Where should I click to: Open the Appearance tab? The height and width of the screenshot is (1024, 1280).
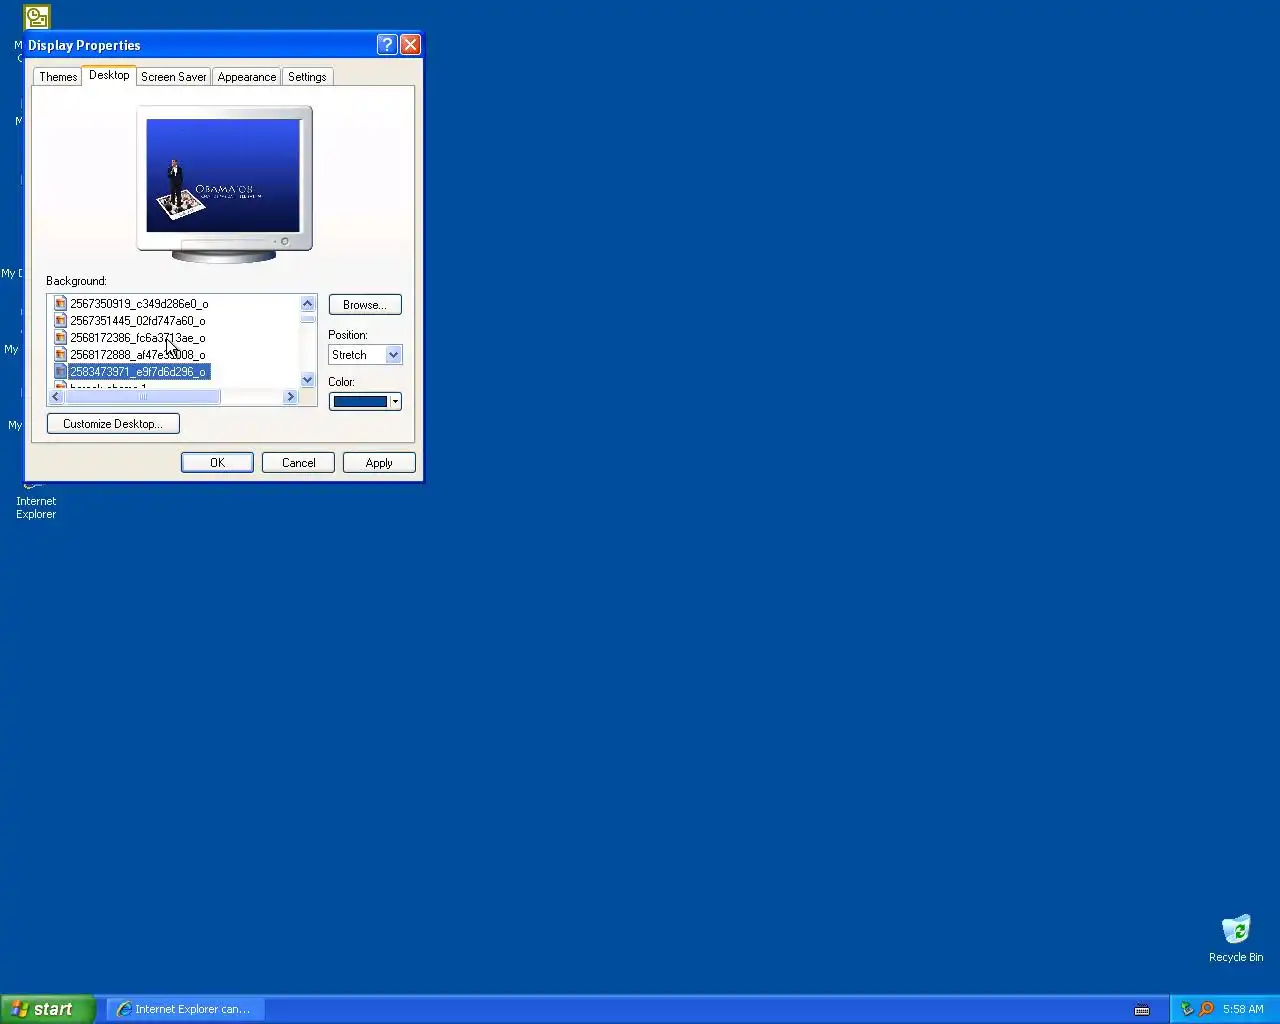click(246, 77)
